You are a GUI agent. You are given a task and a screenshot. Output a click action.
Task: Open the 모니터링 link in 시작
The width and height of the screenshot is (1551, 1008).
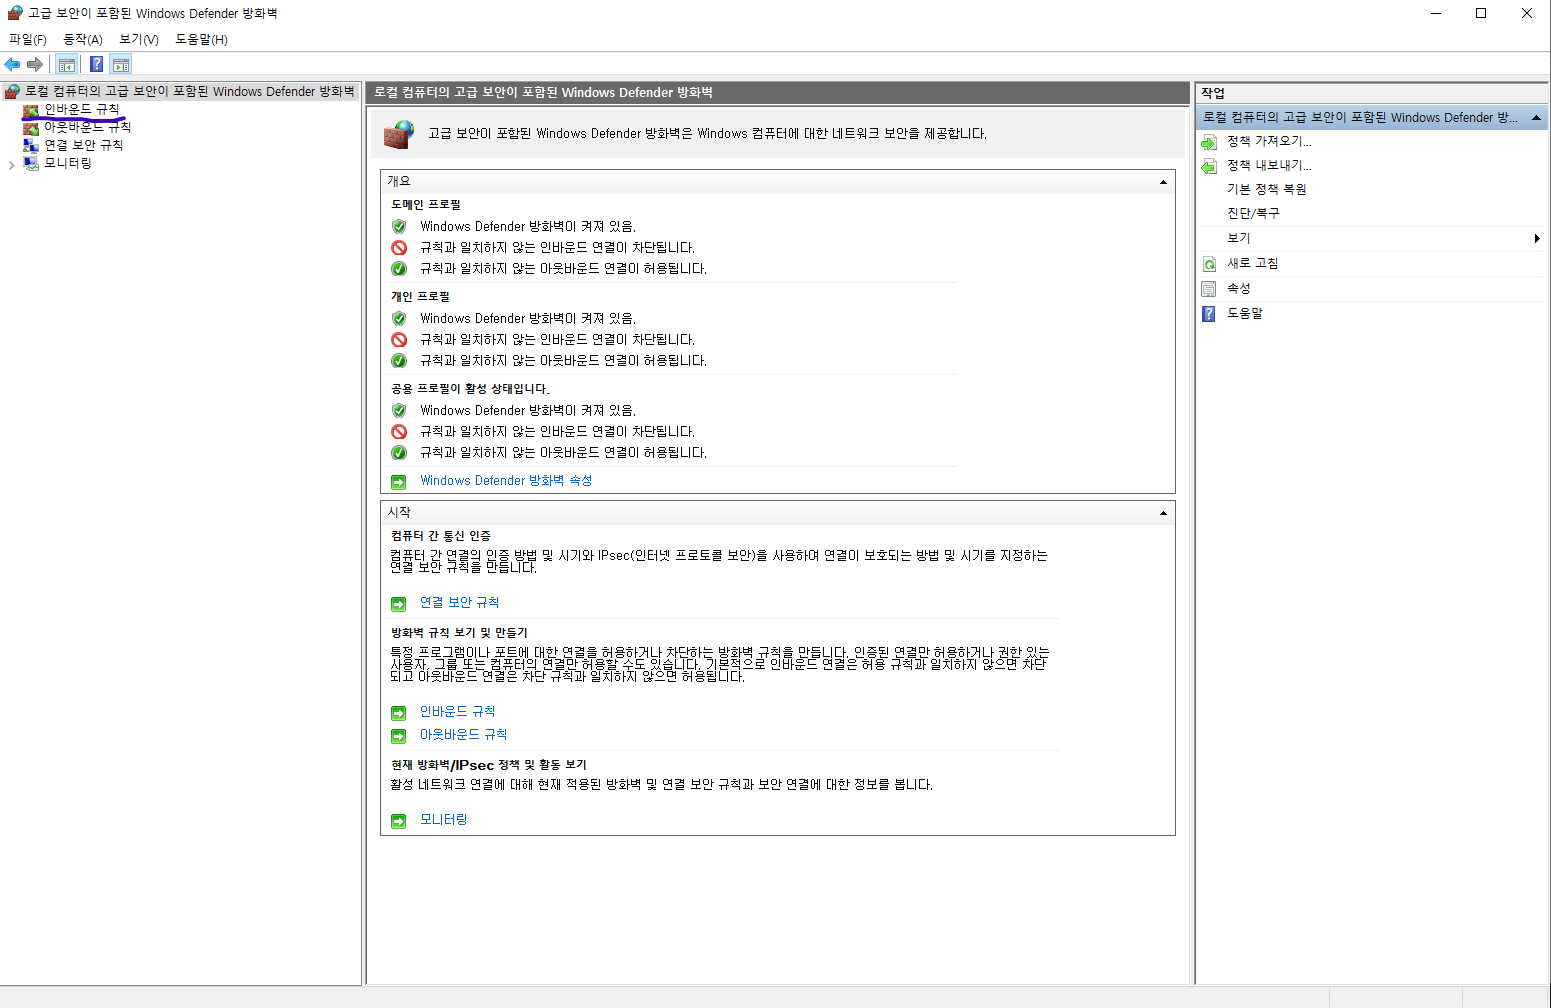pyautogui.click(x=443, y=820)
